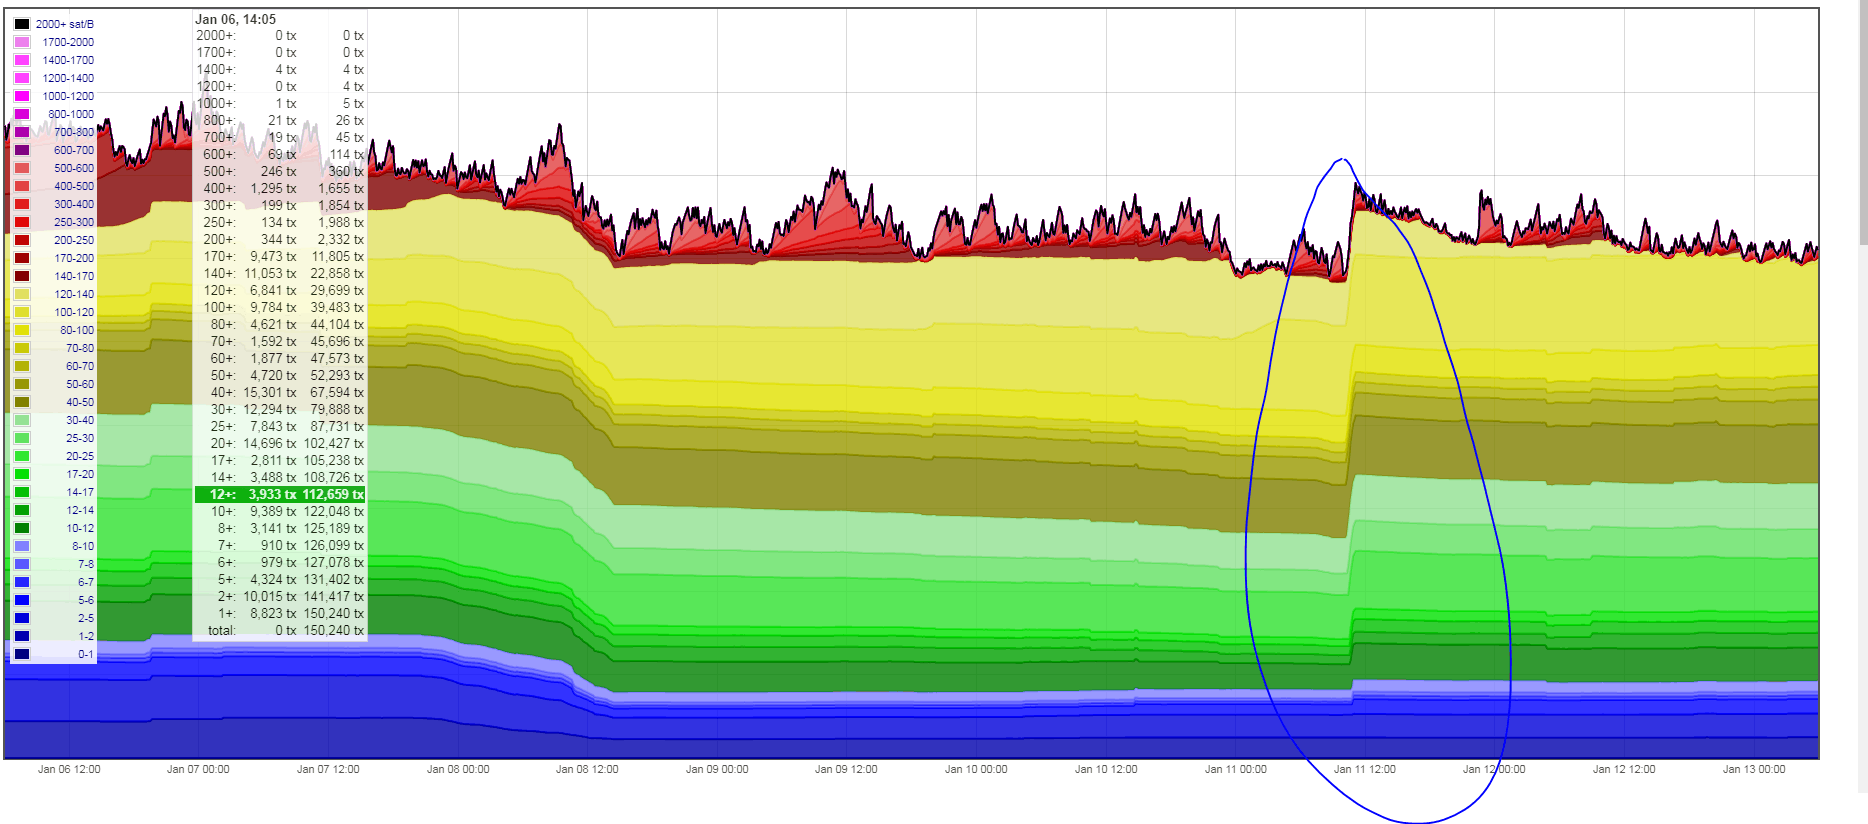The height and width of the screenshot is (824, 1868).
Task: Click the "20-25" legend label
Action: pos(80,456)
